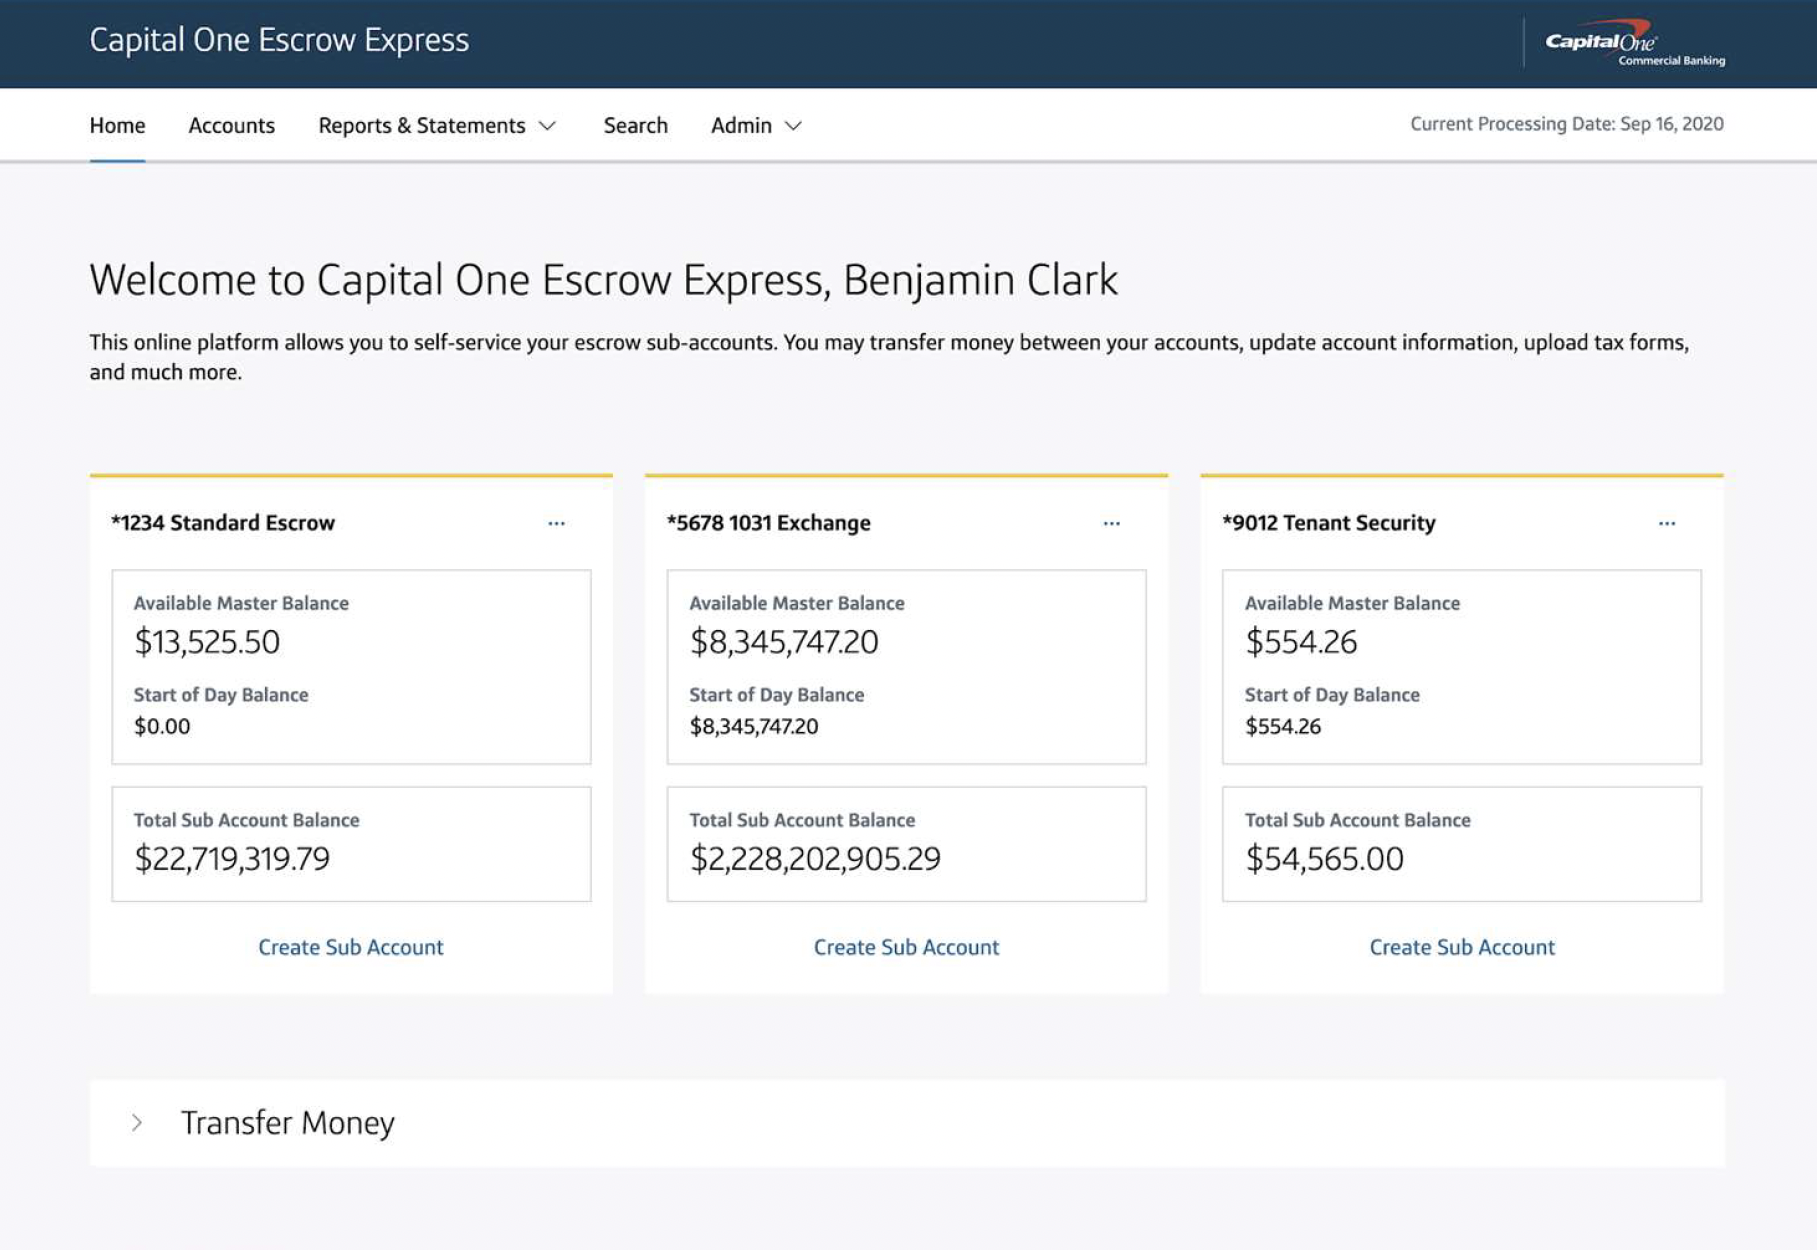Create Sub Account under 1031 Exchange
Screen dimensions: 1817x1250
[x=906, y=947]
